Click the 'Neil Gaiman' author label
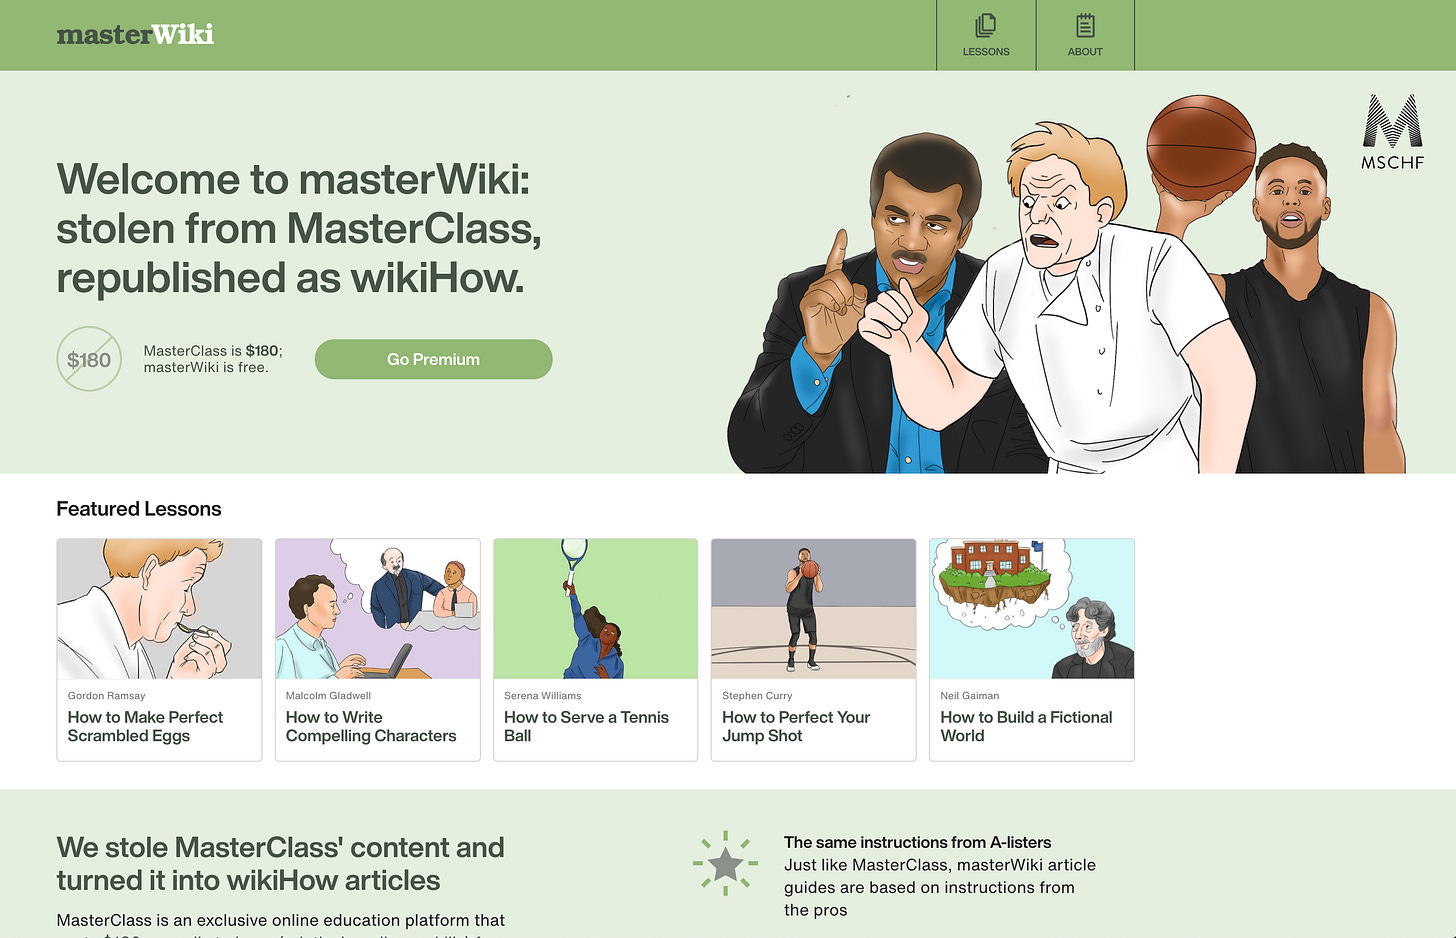This screenshot has height=938, width=1456. (969, 695)
